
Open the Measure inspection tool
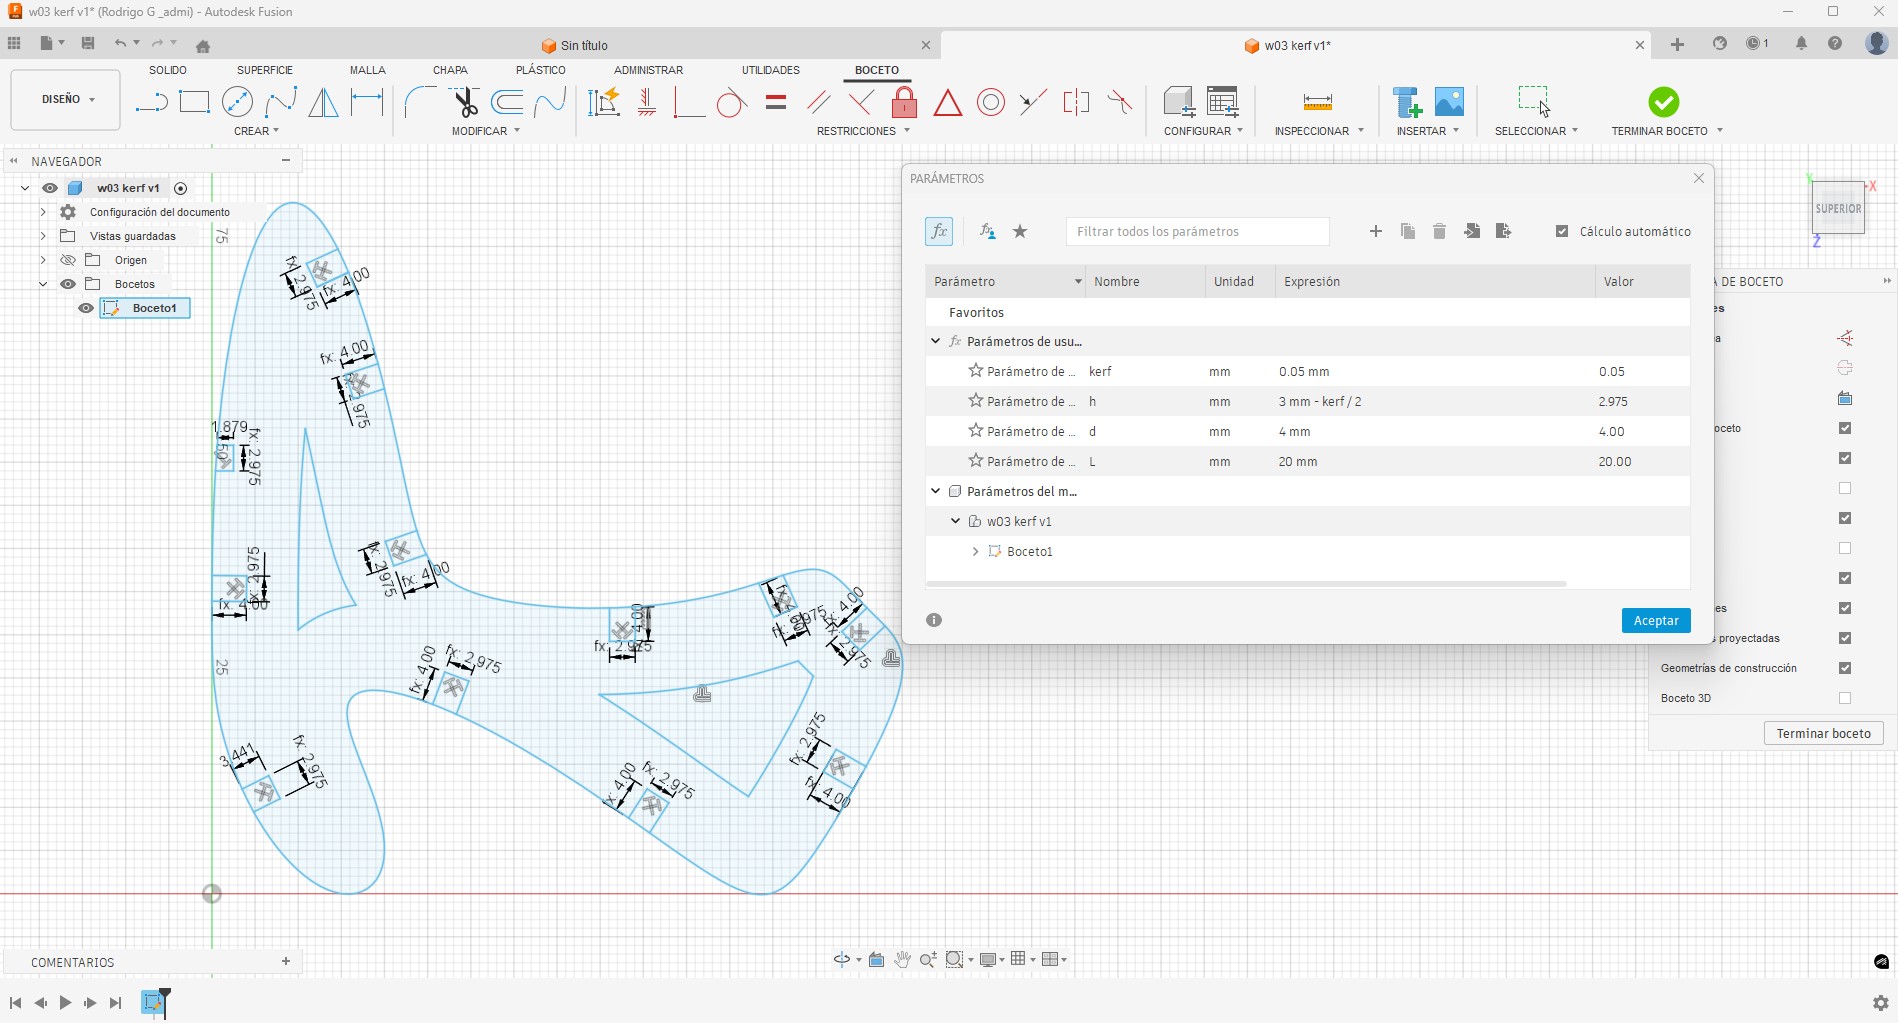click(1317, 102)
